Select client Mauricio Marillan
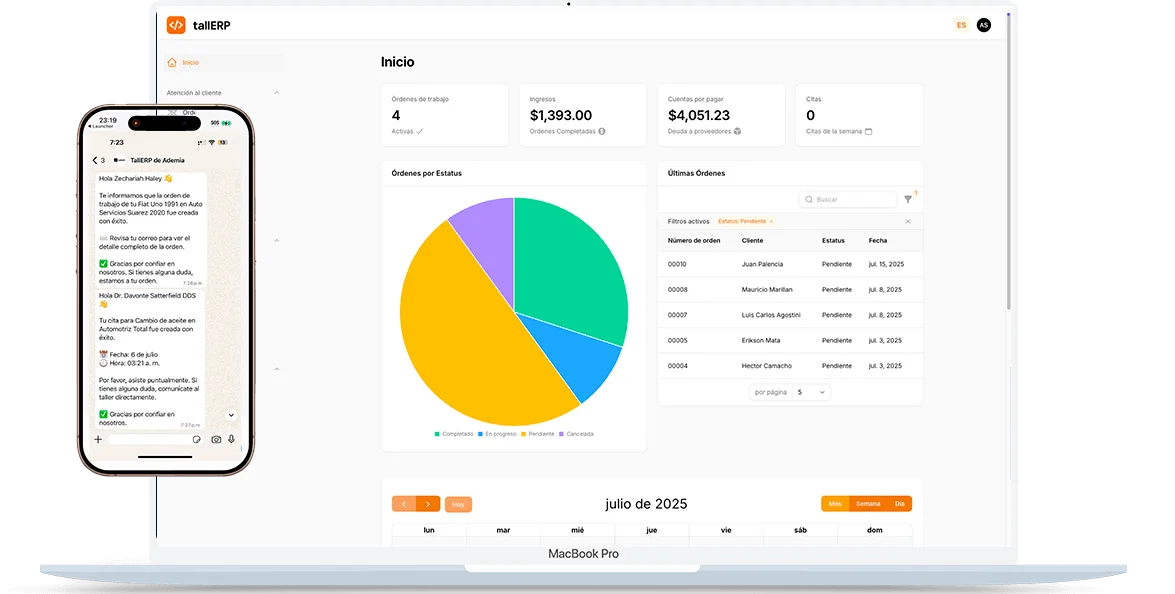1175x594 pixels. [x=767, y=290]
